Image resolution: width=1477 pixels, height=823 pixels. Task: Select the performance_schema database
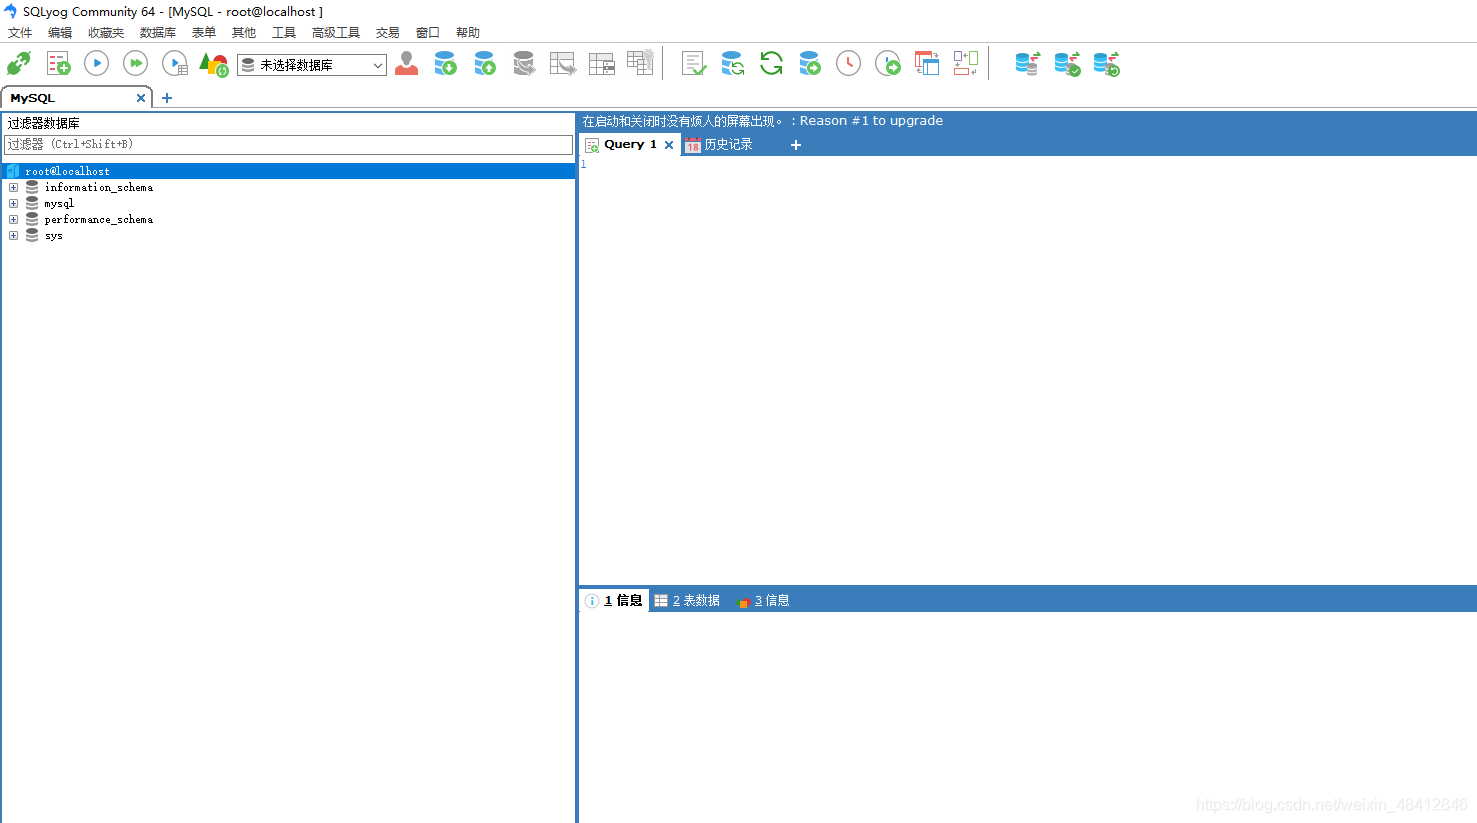pyautogui.click(x=98, y=219)
